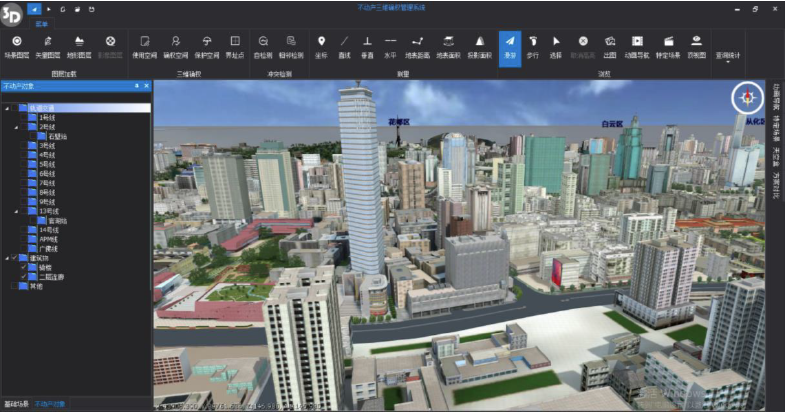Image resolution: width=785 pixels, height=412 pixels.
Task: Choose the 投影面积 projected area tool
Action: tap(480, 42)
